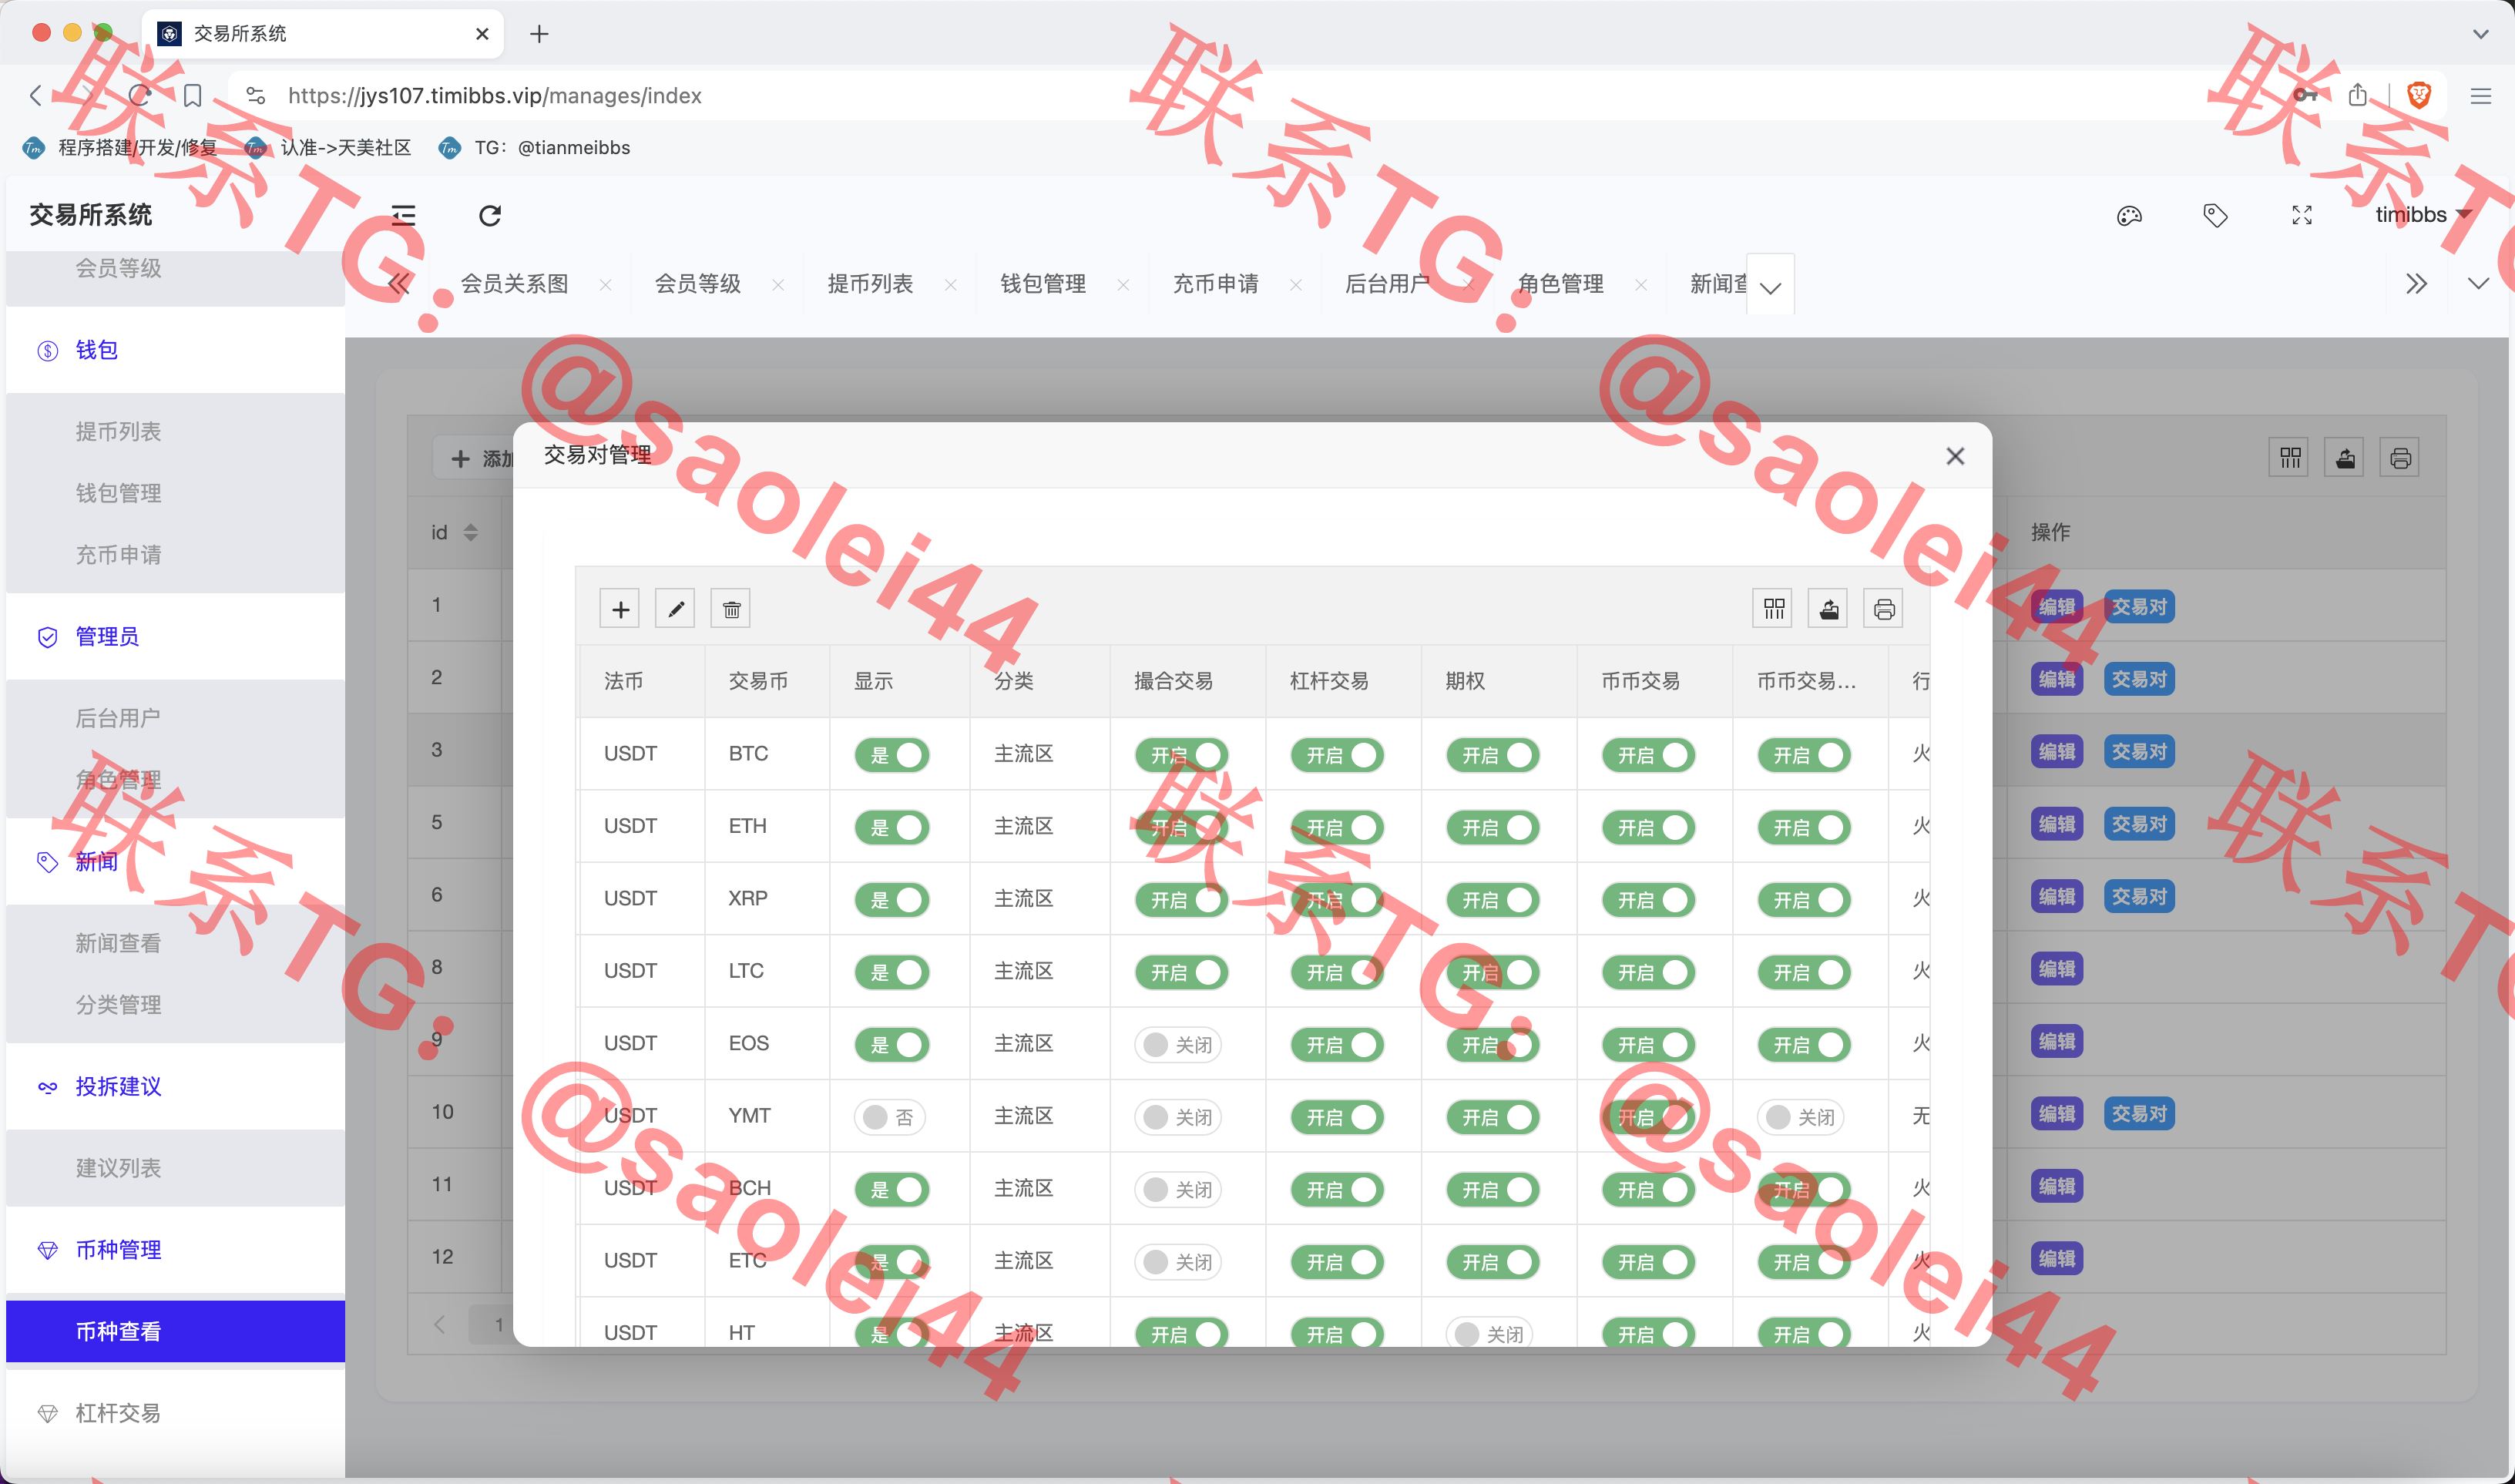
Task: Click the password key icon in address bar
Action: pyautogui.click(x=2305, y=95)
